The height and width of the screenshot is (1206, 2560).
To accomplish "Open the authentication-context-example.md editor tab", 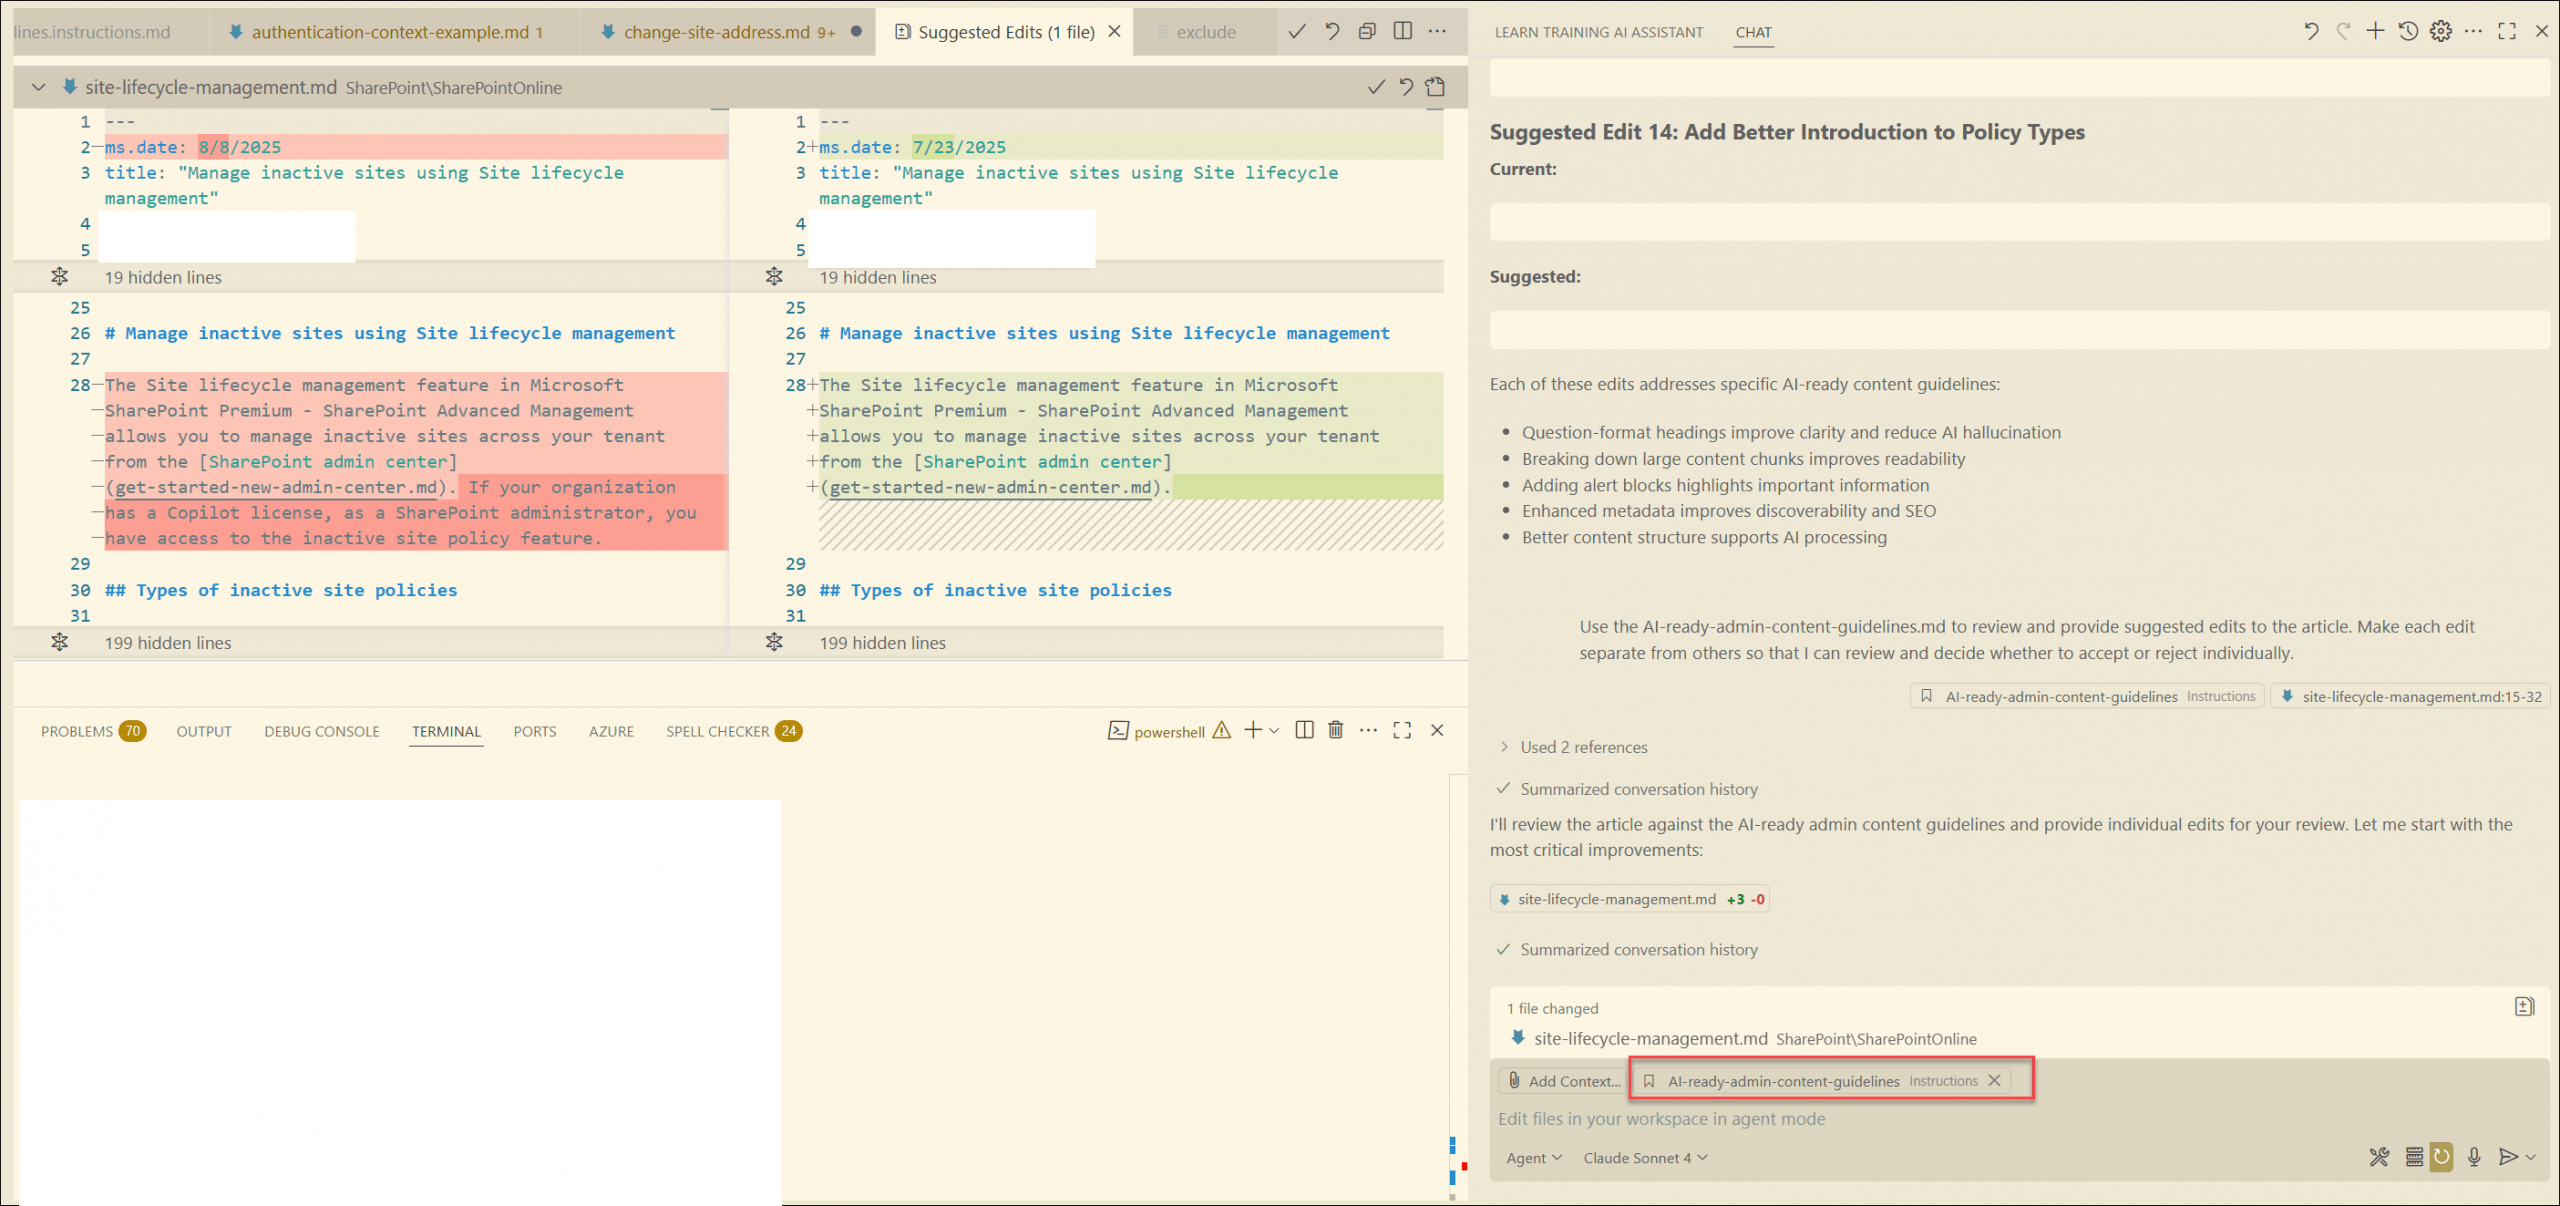I will pyautogui.click(x=390, y=32).
